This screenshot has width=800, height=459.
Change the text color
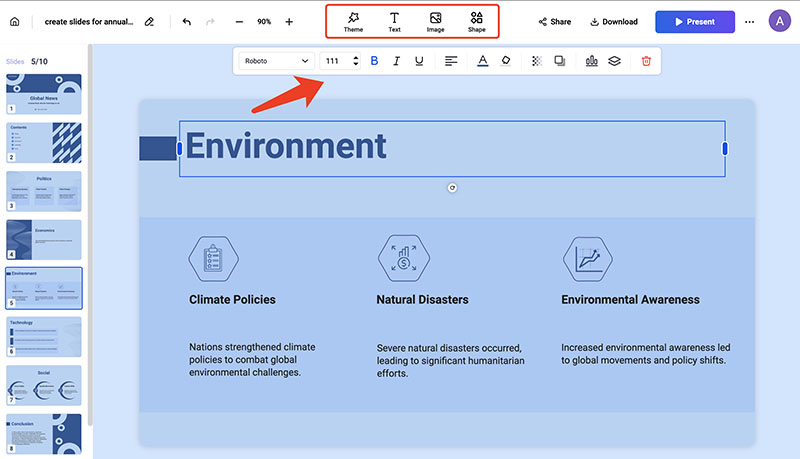[483, 61]
